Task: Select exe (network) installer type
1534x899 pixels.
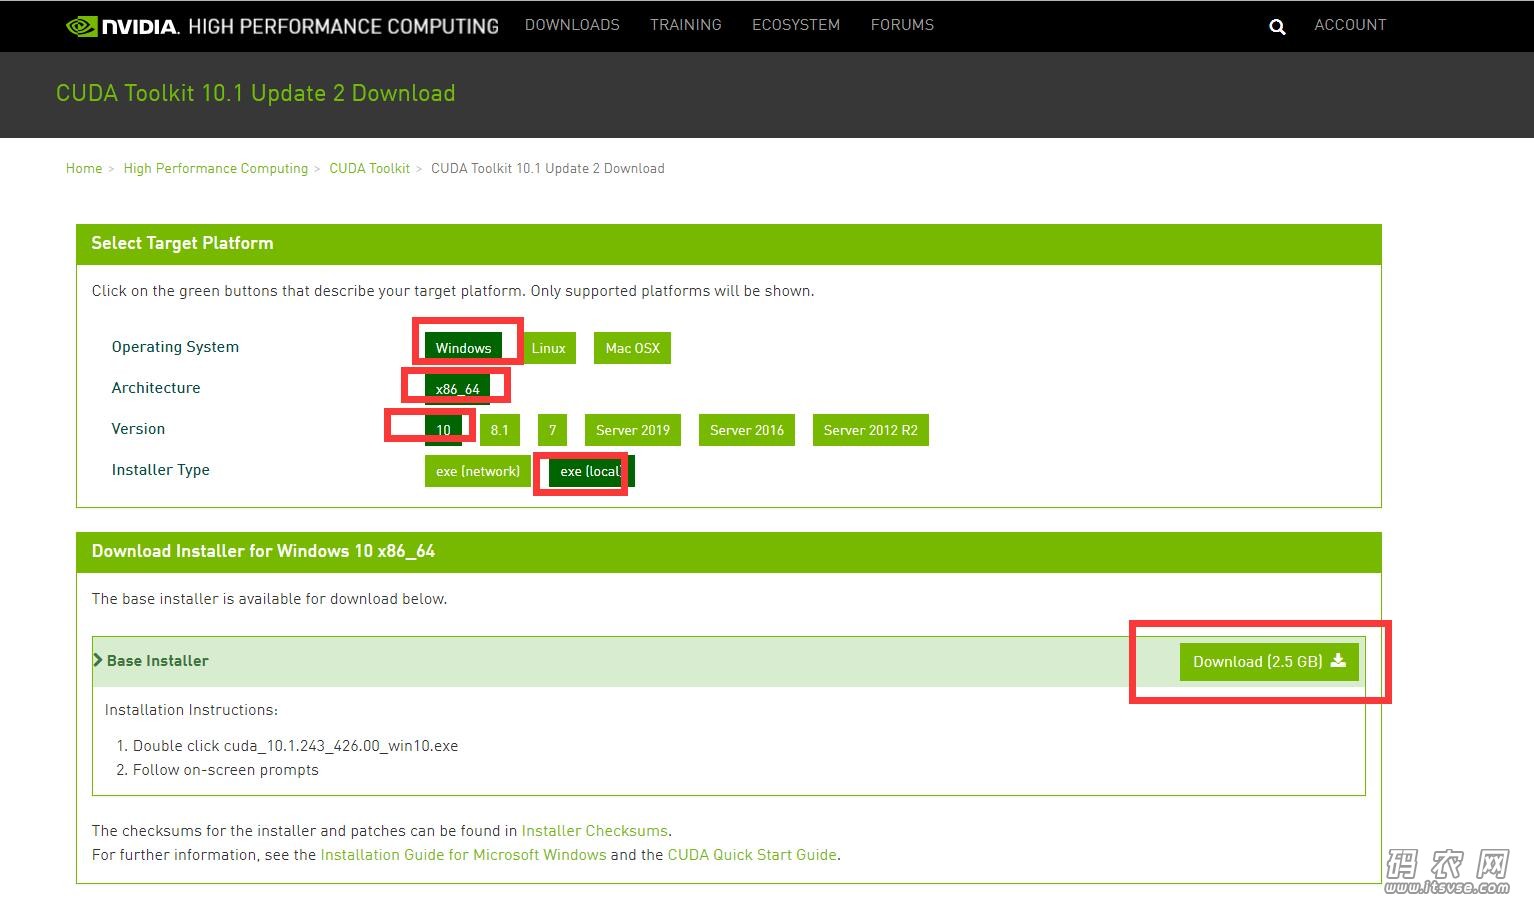Action: point(477,471)
